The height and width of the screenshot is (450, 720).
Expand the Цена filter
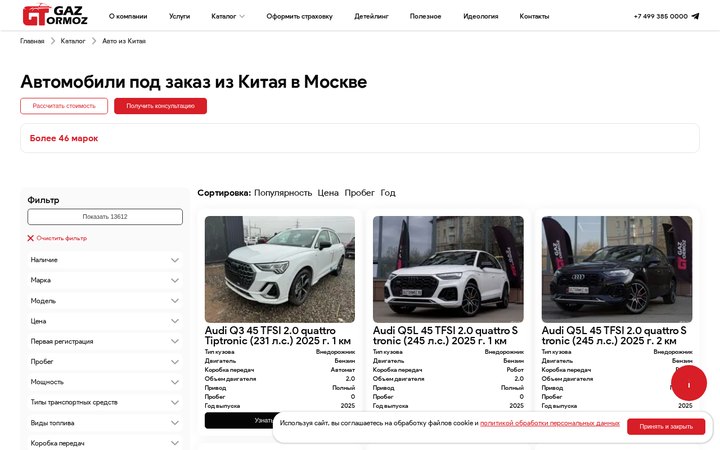click(x=105, y=321)
